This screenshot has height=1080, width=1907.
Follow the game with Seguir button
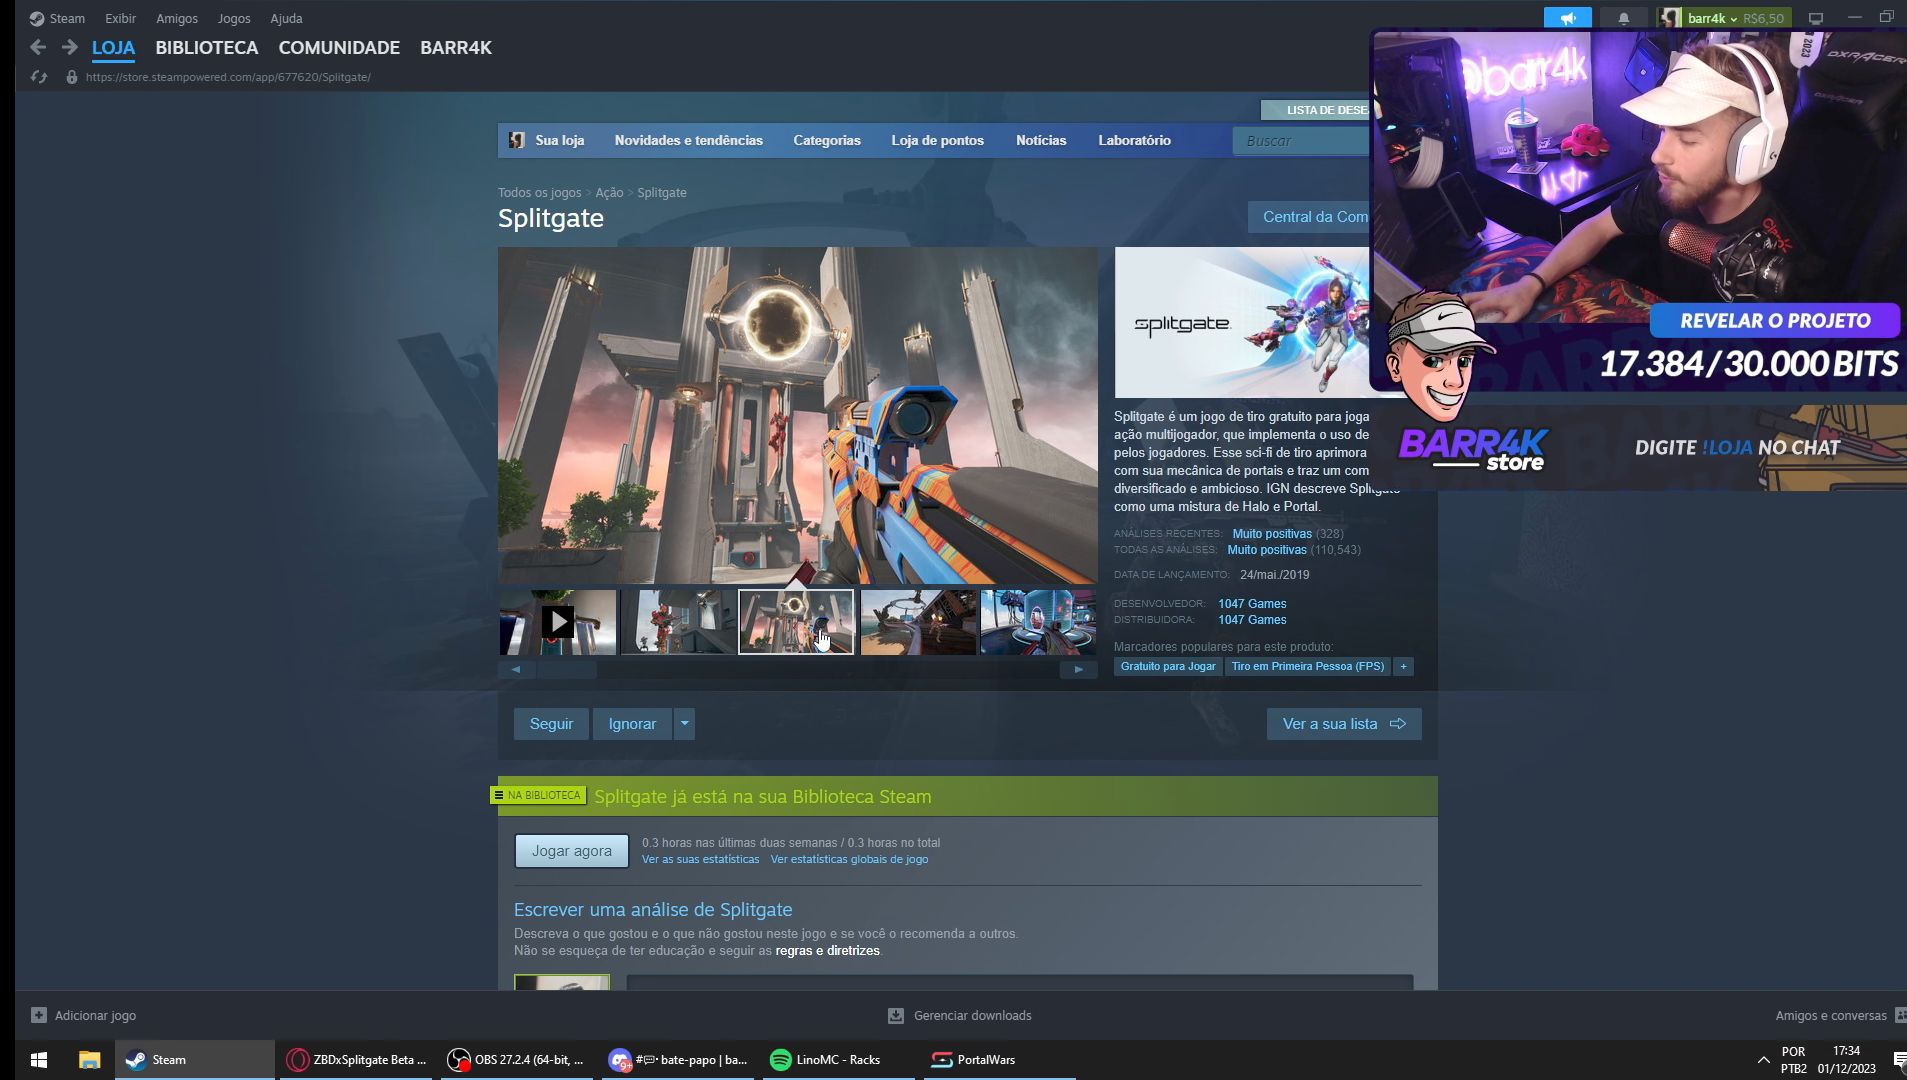(551, 724)
